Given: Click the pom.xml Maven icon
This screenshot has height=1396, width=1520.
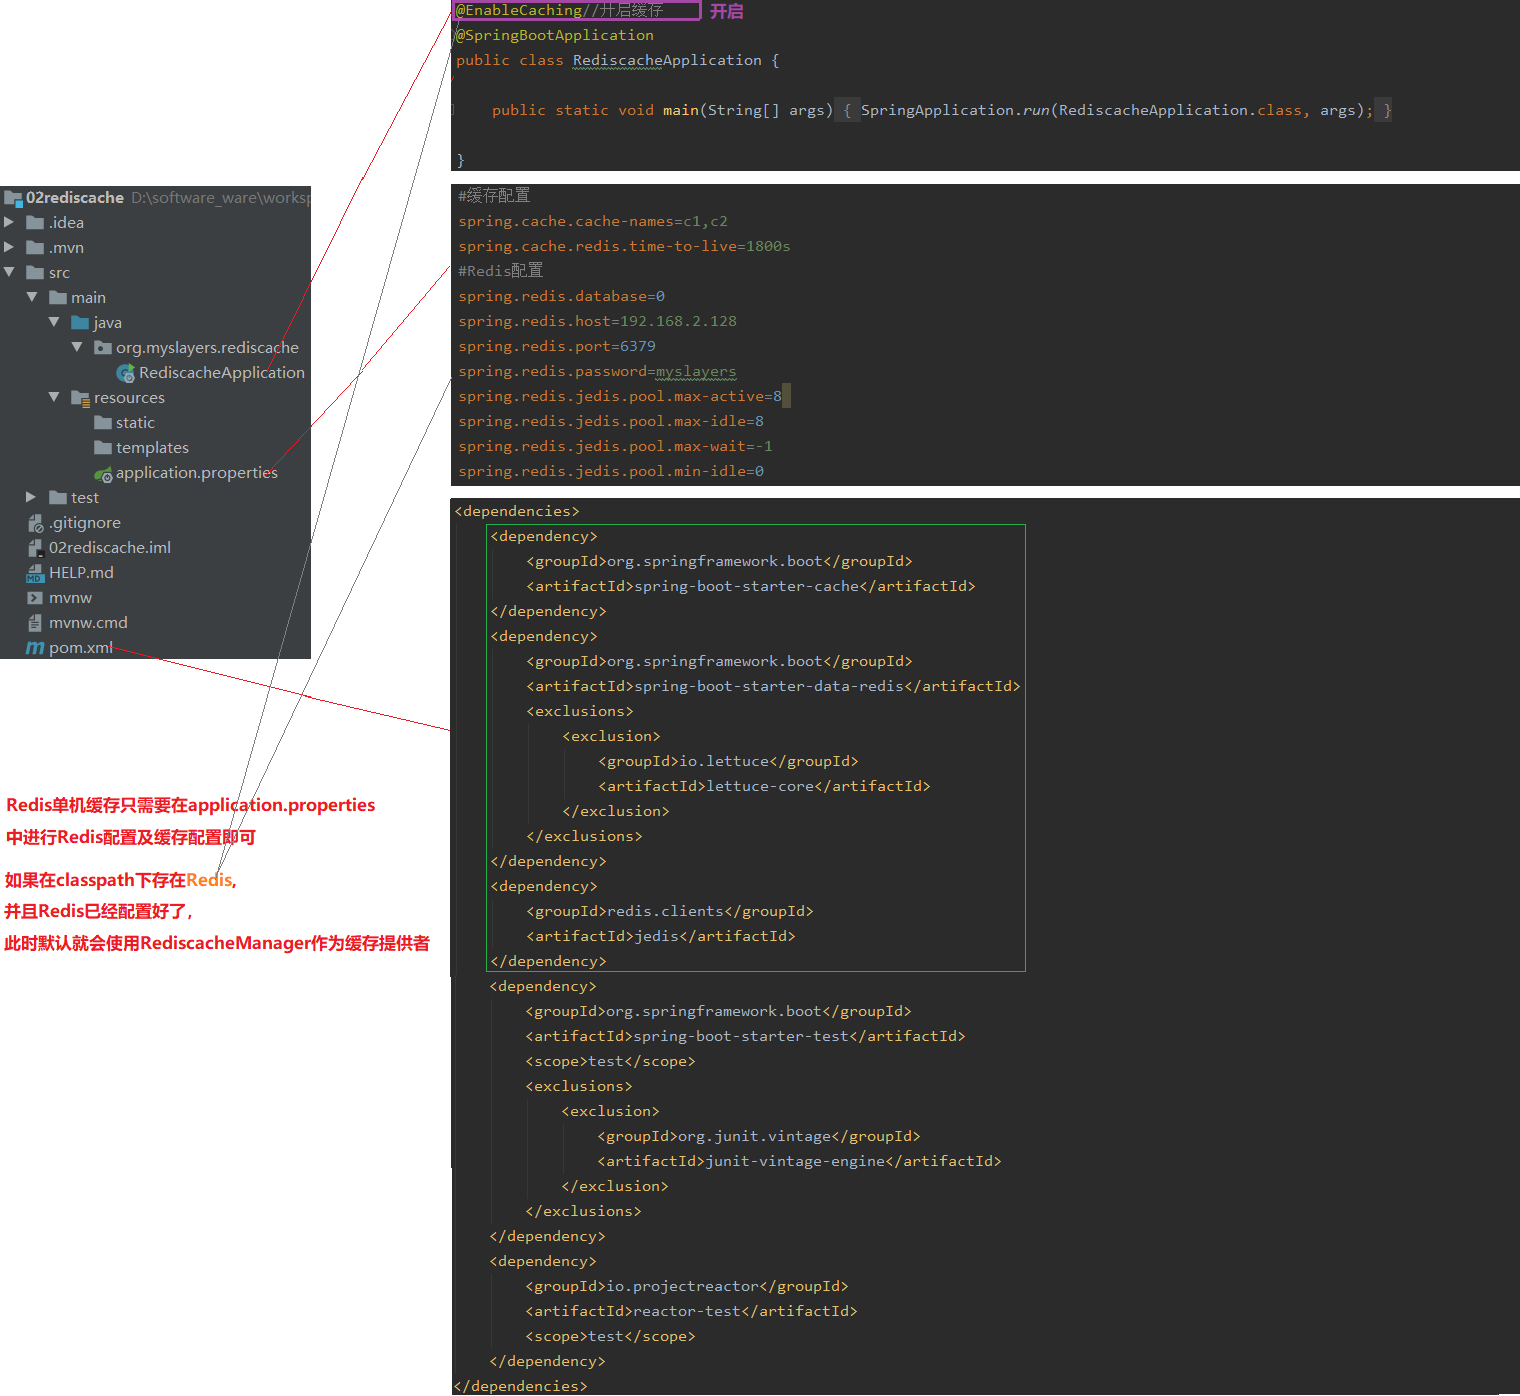Looking at the screenshot, I should click(x=35, y=648).
